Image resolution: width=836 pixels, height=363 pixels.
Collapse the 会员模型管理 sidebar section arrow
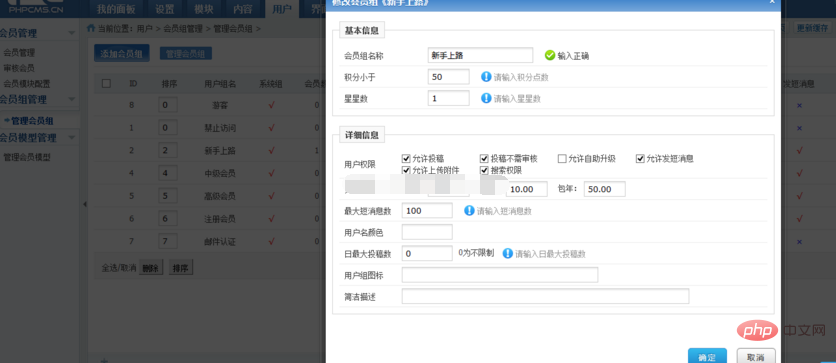coord(71,138)
